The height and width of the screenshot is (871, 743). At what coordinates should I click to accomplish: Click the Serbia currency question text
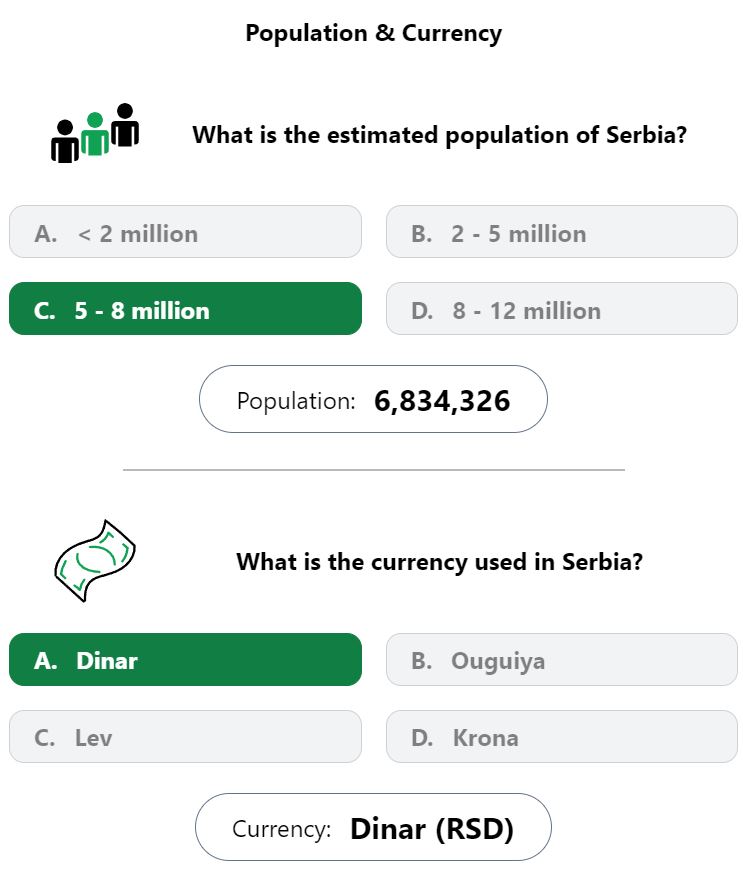click(x=440, y=562)
